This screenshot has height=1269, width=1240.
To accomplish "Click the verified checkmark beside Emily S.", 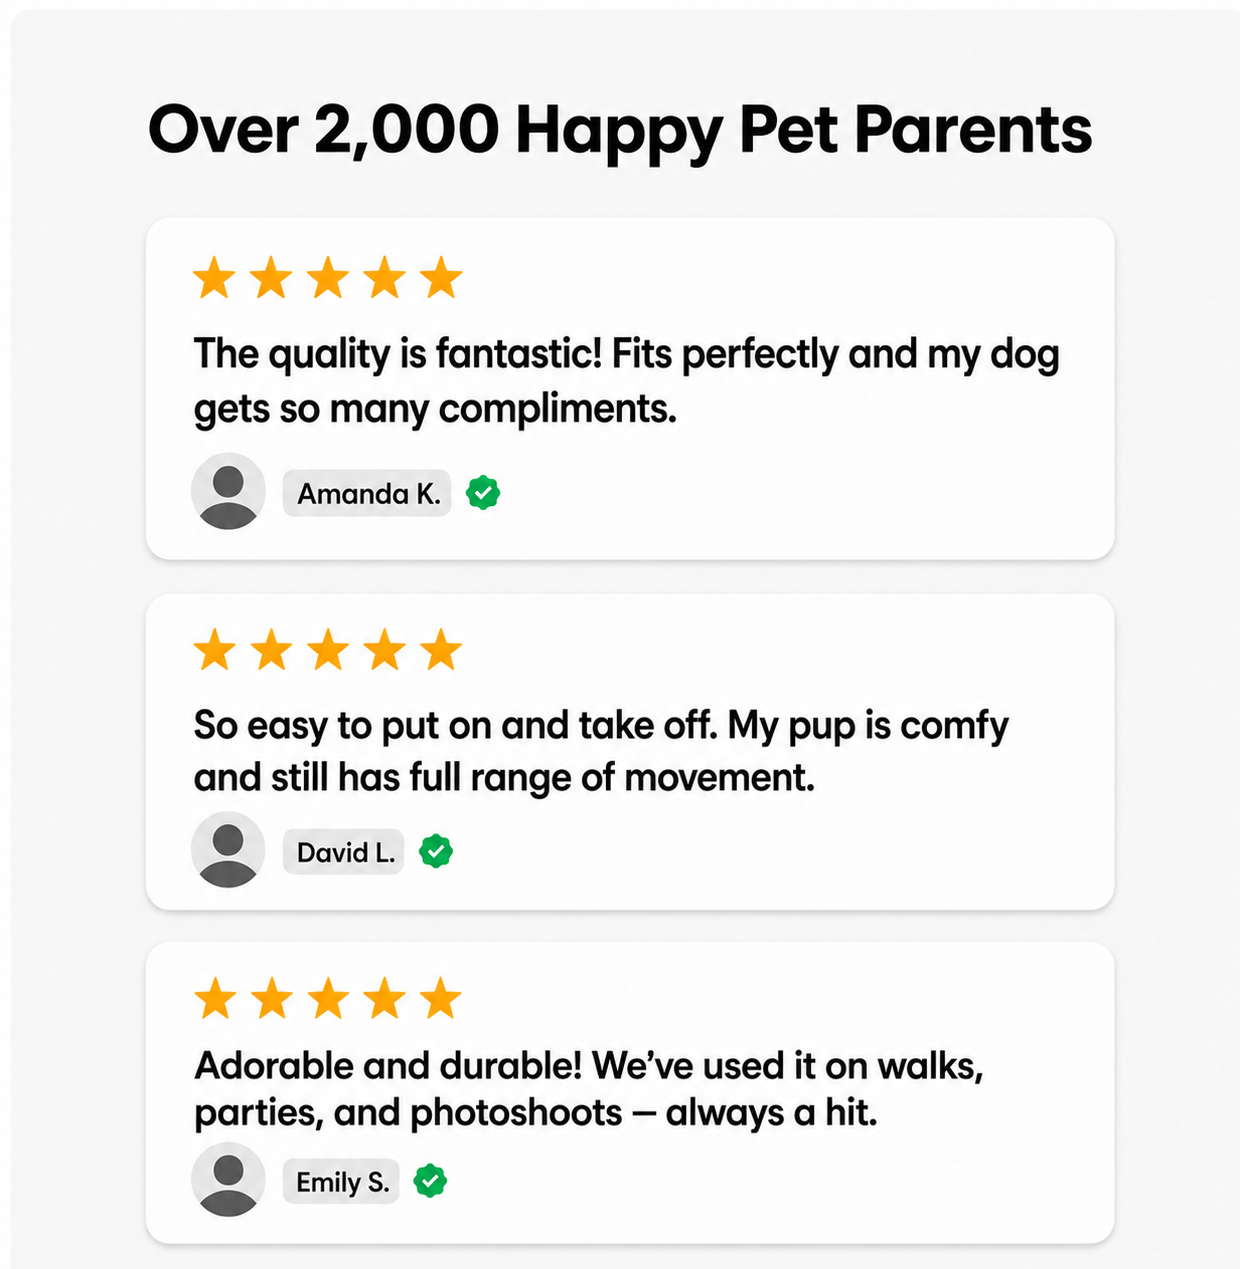I will point(430,1181).
